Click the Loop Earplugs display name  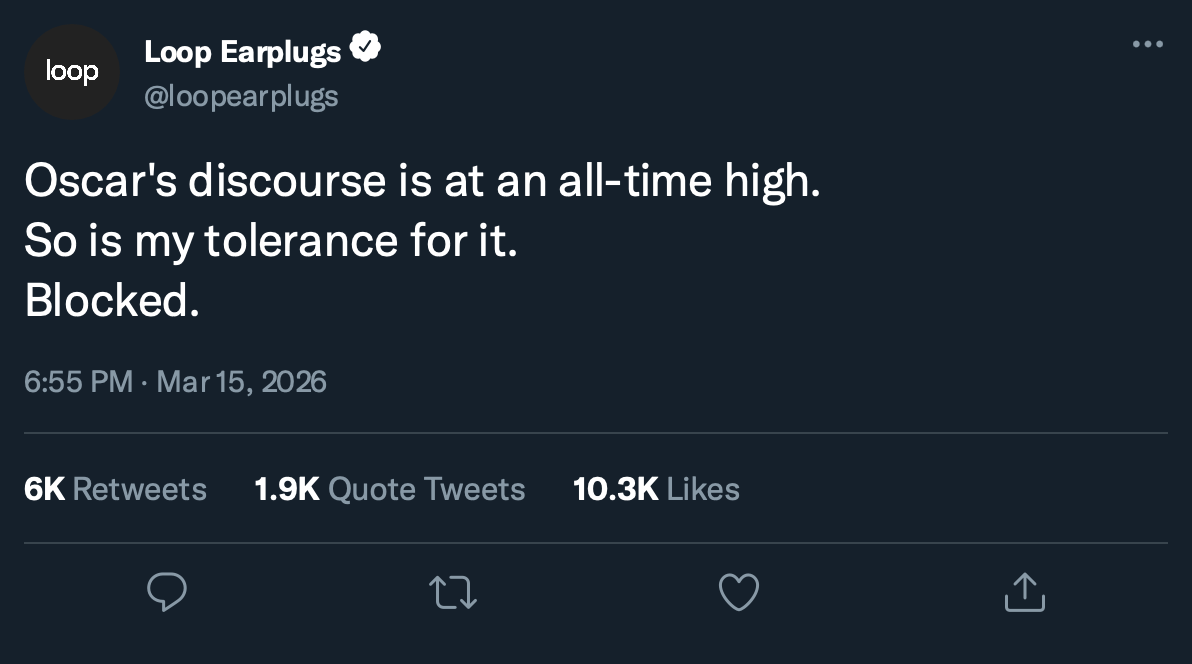[243, 51]
